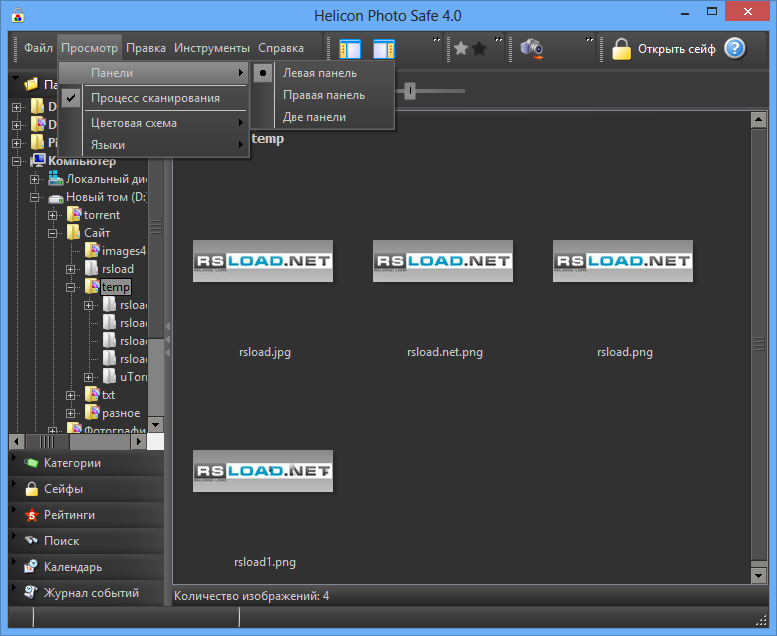Click the Сейфы lock icon
Screen dimensions: 777x636
(32, 489)
